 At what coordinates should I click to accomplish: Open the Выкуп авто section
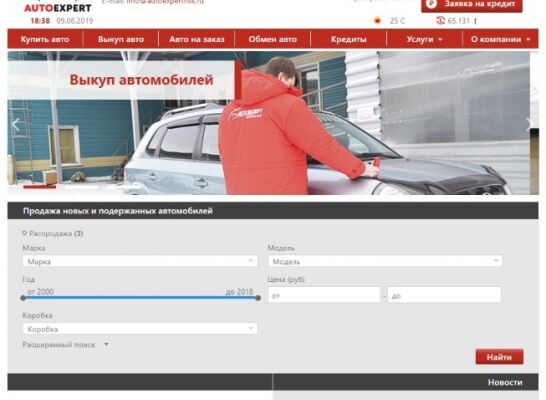121,39
